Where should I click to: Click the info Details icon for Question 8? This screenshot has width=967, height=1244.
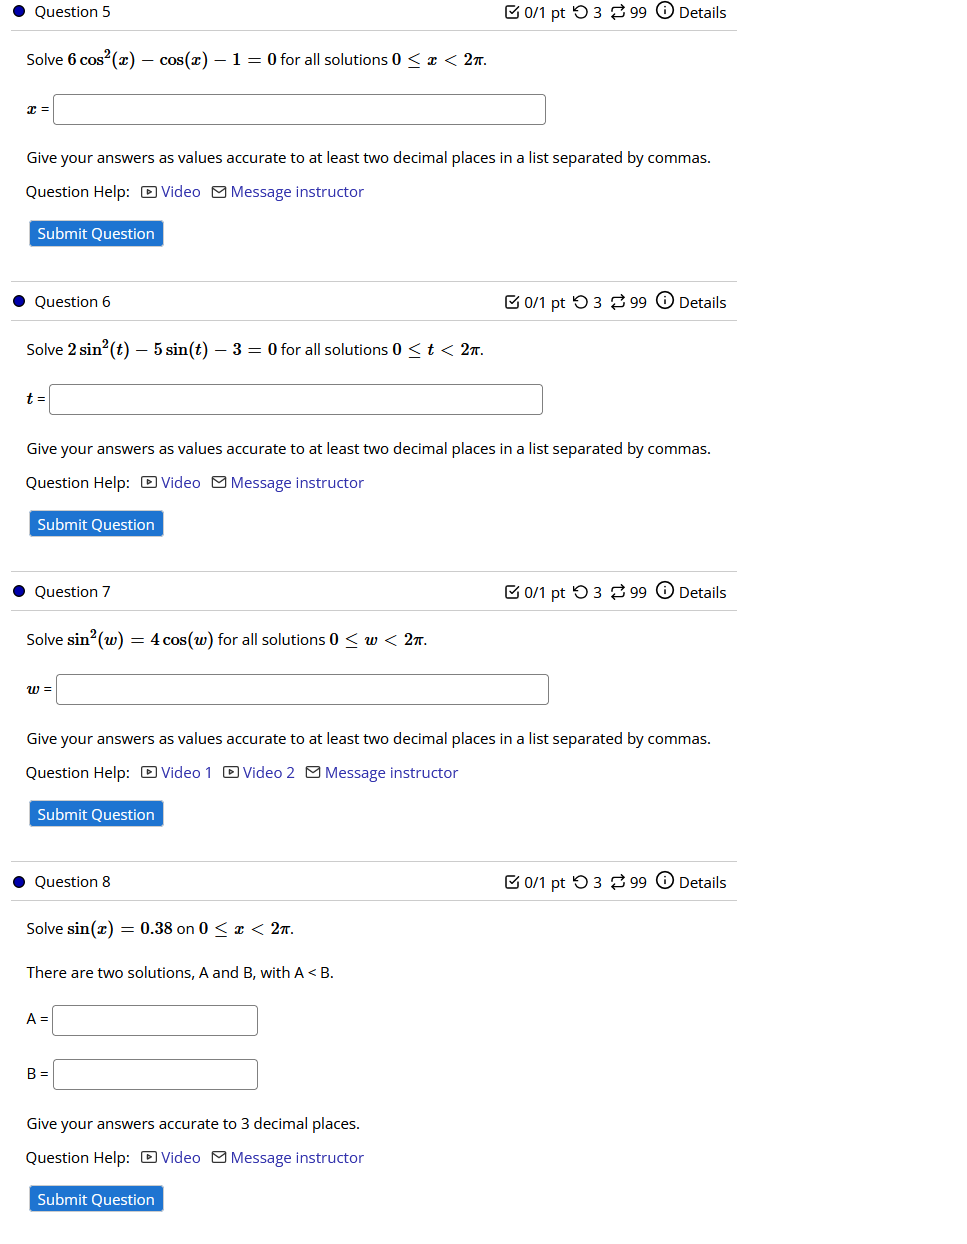tap(665, 881)
